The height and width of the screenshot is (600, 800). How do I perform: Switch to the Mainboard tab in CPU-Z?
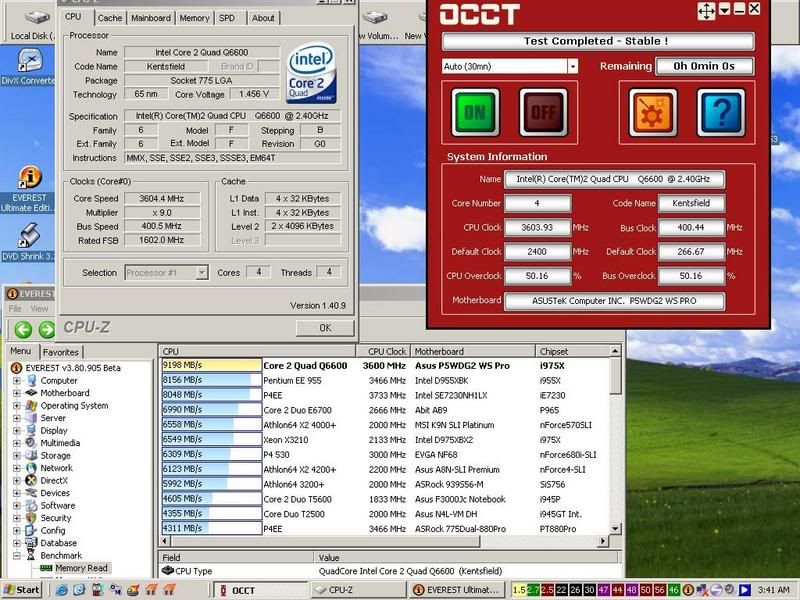tap(151, 18)
